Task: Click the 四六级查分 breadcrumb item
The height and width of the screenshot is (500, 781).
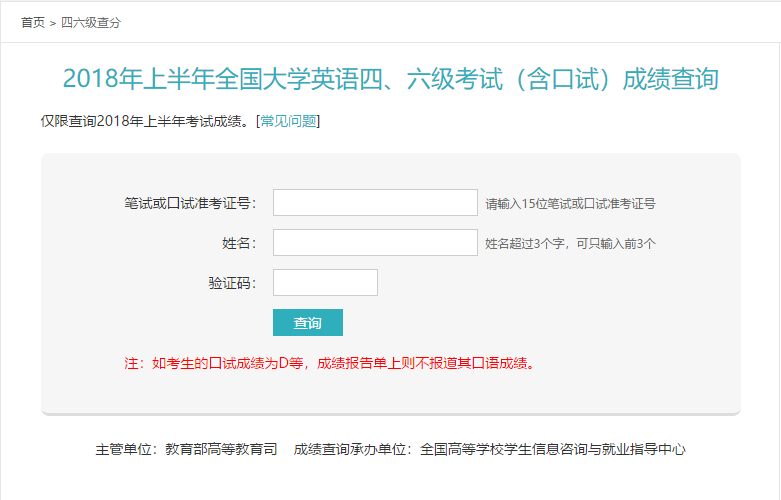Action: (x=90, y=22)
